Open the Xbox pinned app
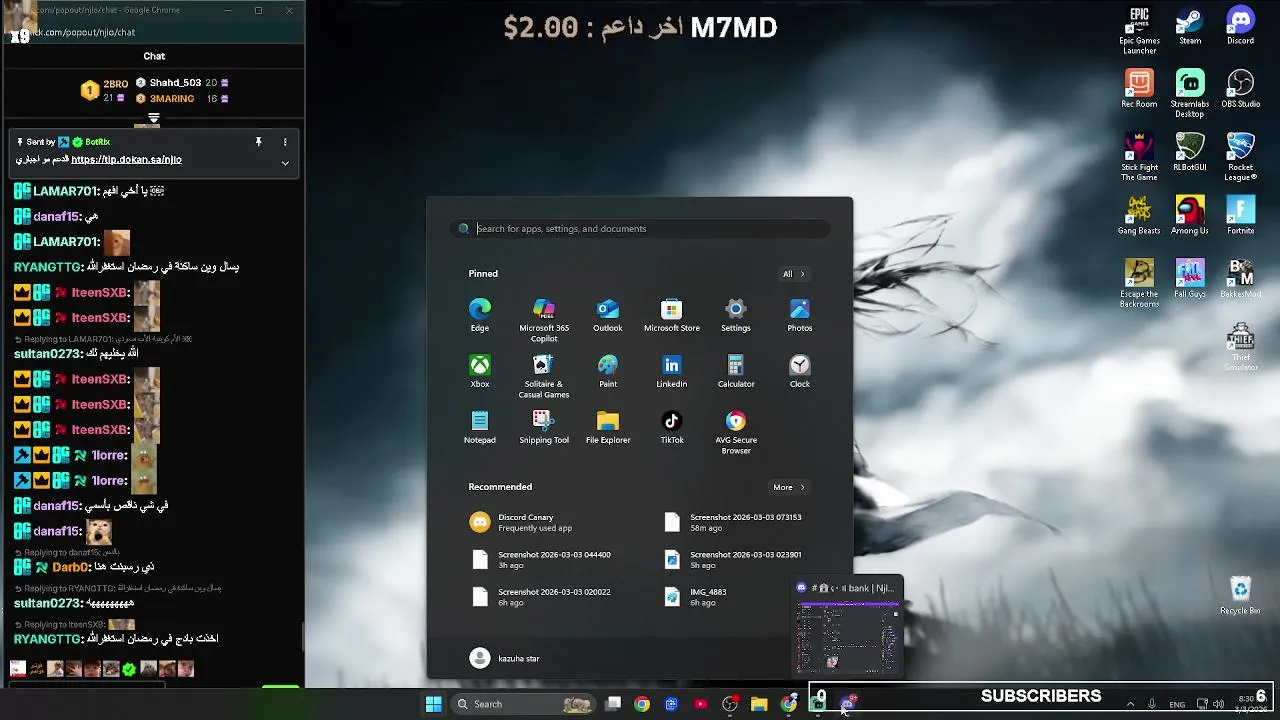 click(480, 370)
